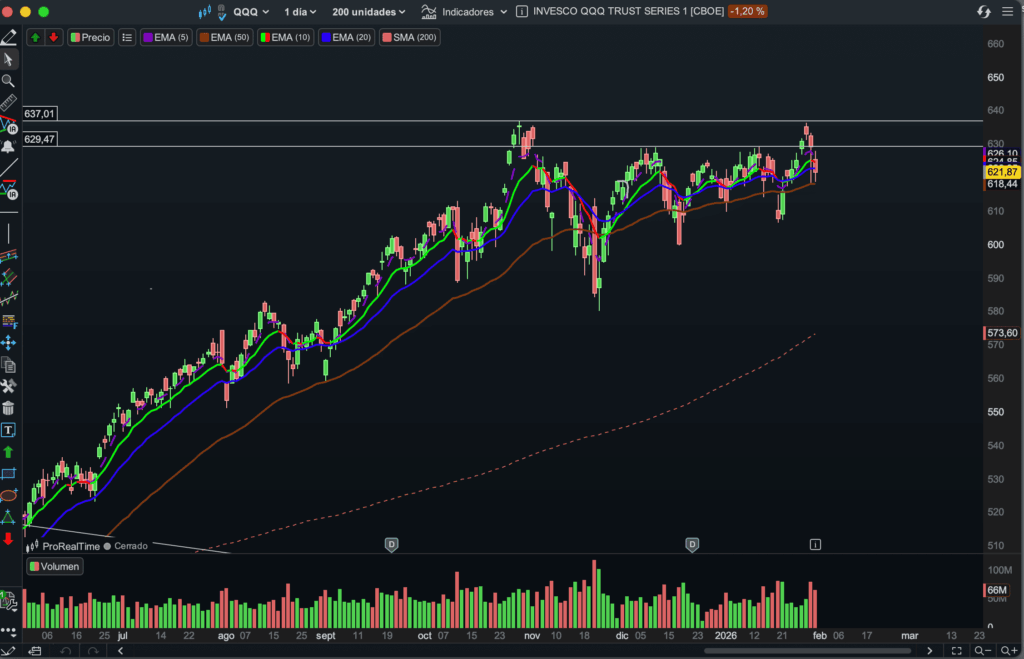Screen dimensions: 1024x659
Task: Toggle the EMA (5) indicator
Action: 165,37
